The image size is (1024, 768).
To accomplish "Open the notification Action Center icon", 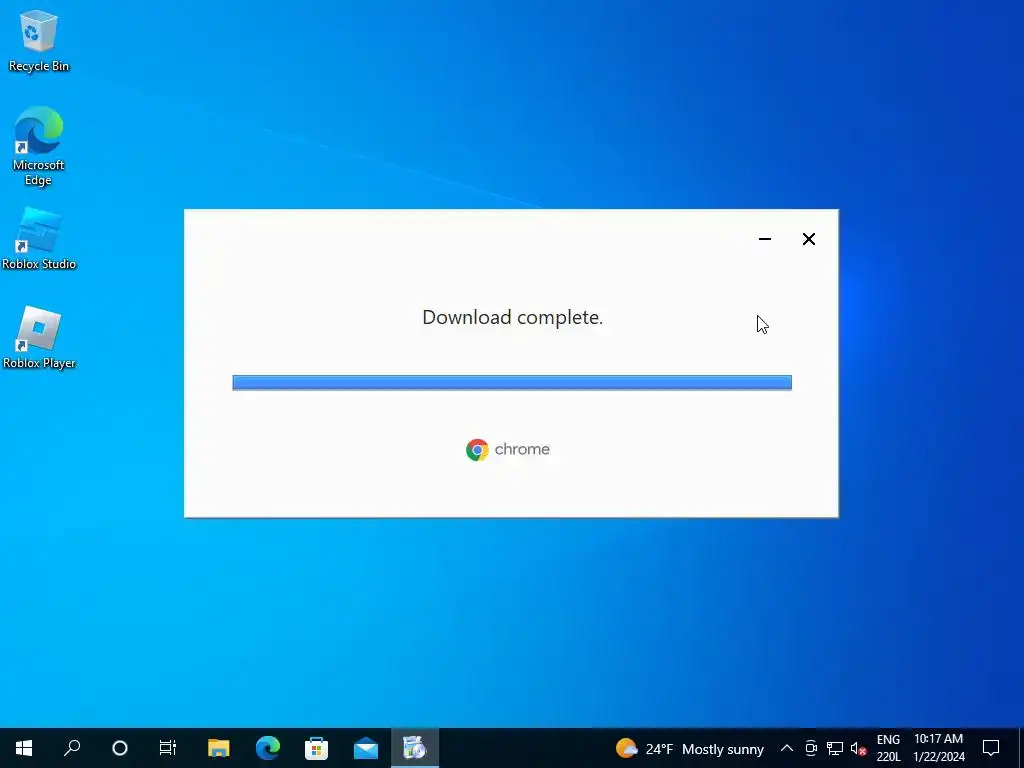I will click(x=991, y=748).
